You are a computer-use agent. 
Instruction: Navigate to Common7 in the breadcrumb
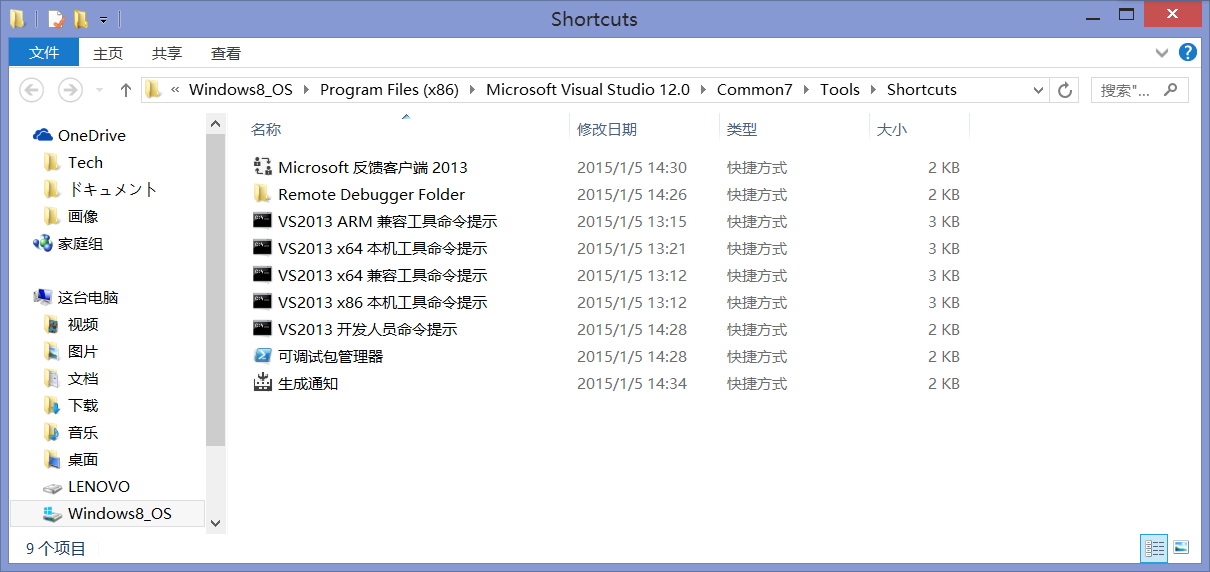click(x=755, y=90)
